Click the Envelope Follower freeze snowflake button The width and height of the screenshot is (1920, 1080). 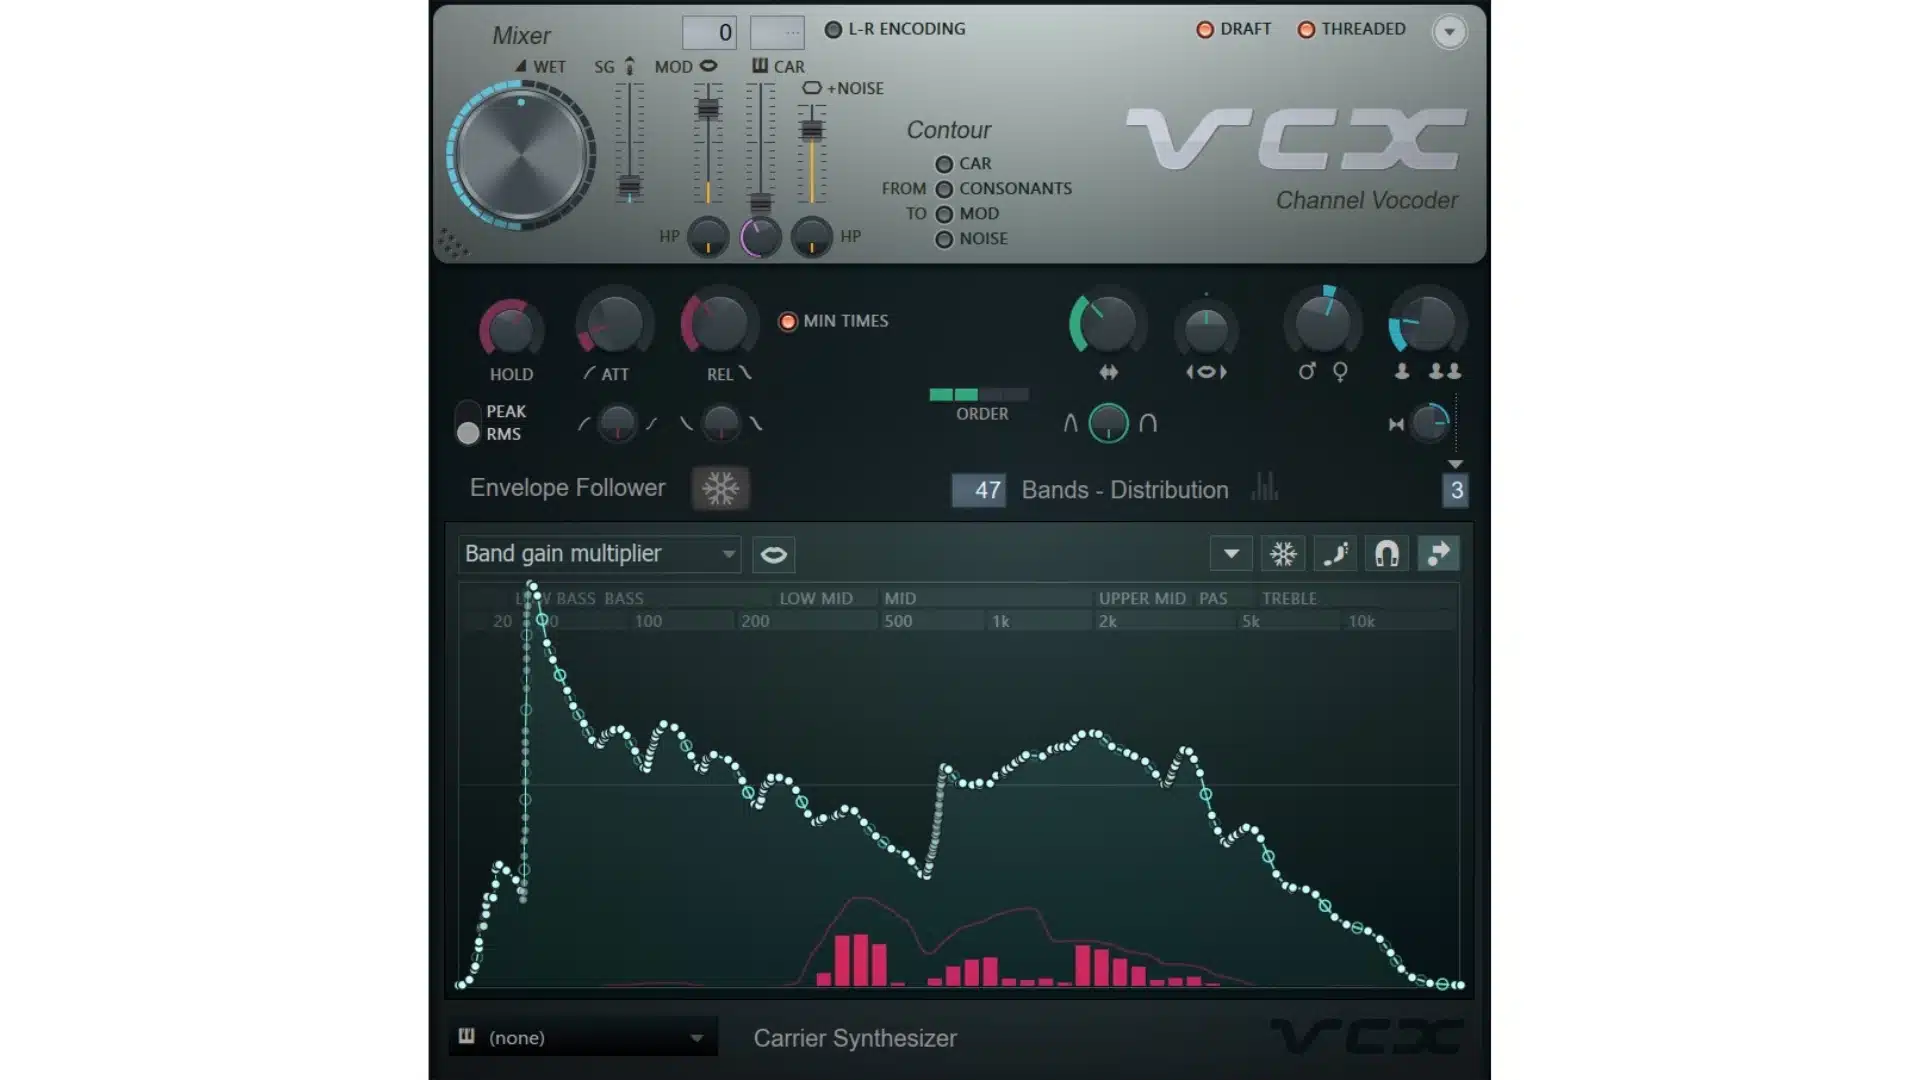coord(720,489)
